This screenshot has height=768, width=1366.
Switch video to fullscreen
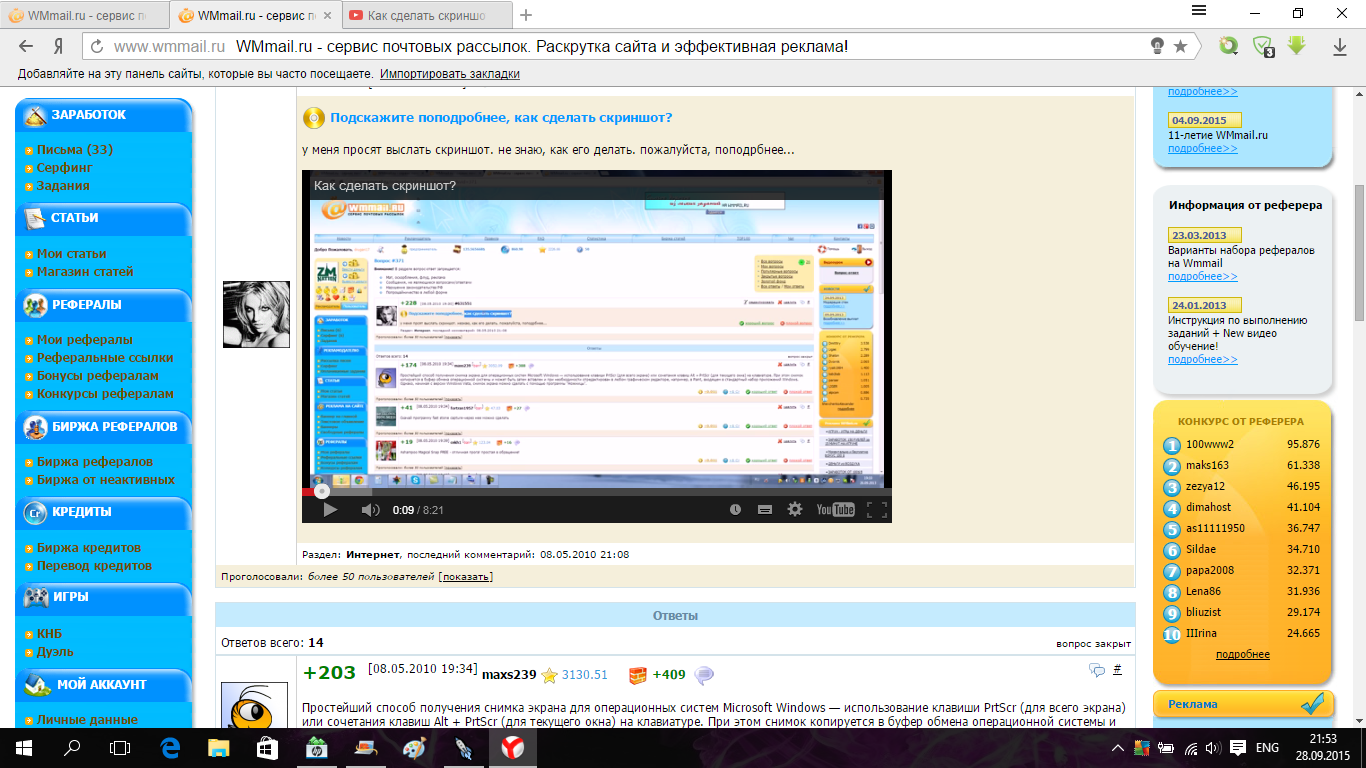tap(876, 509)
